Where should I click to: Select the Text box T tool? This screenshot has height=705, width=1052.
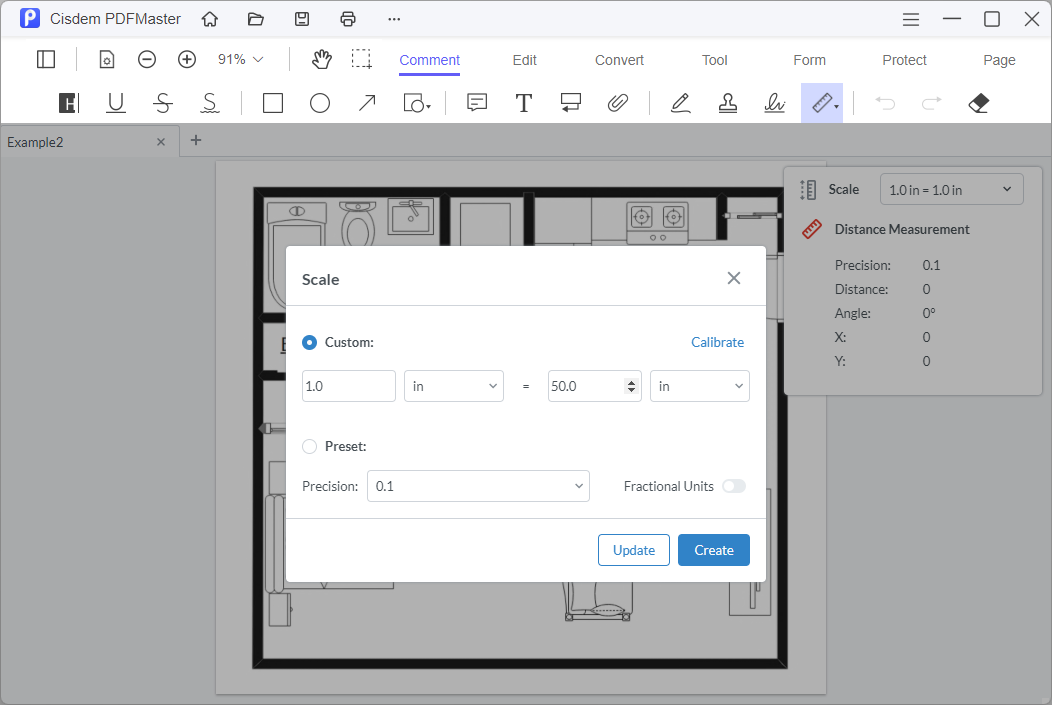click(x=523, y=103)
